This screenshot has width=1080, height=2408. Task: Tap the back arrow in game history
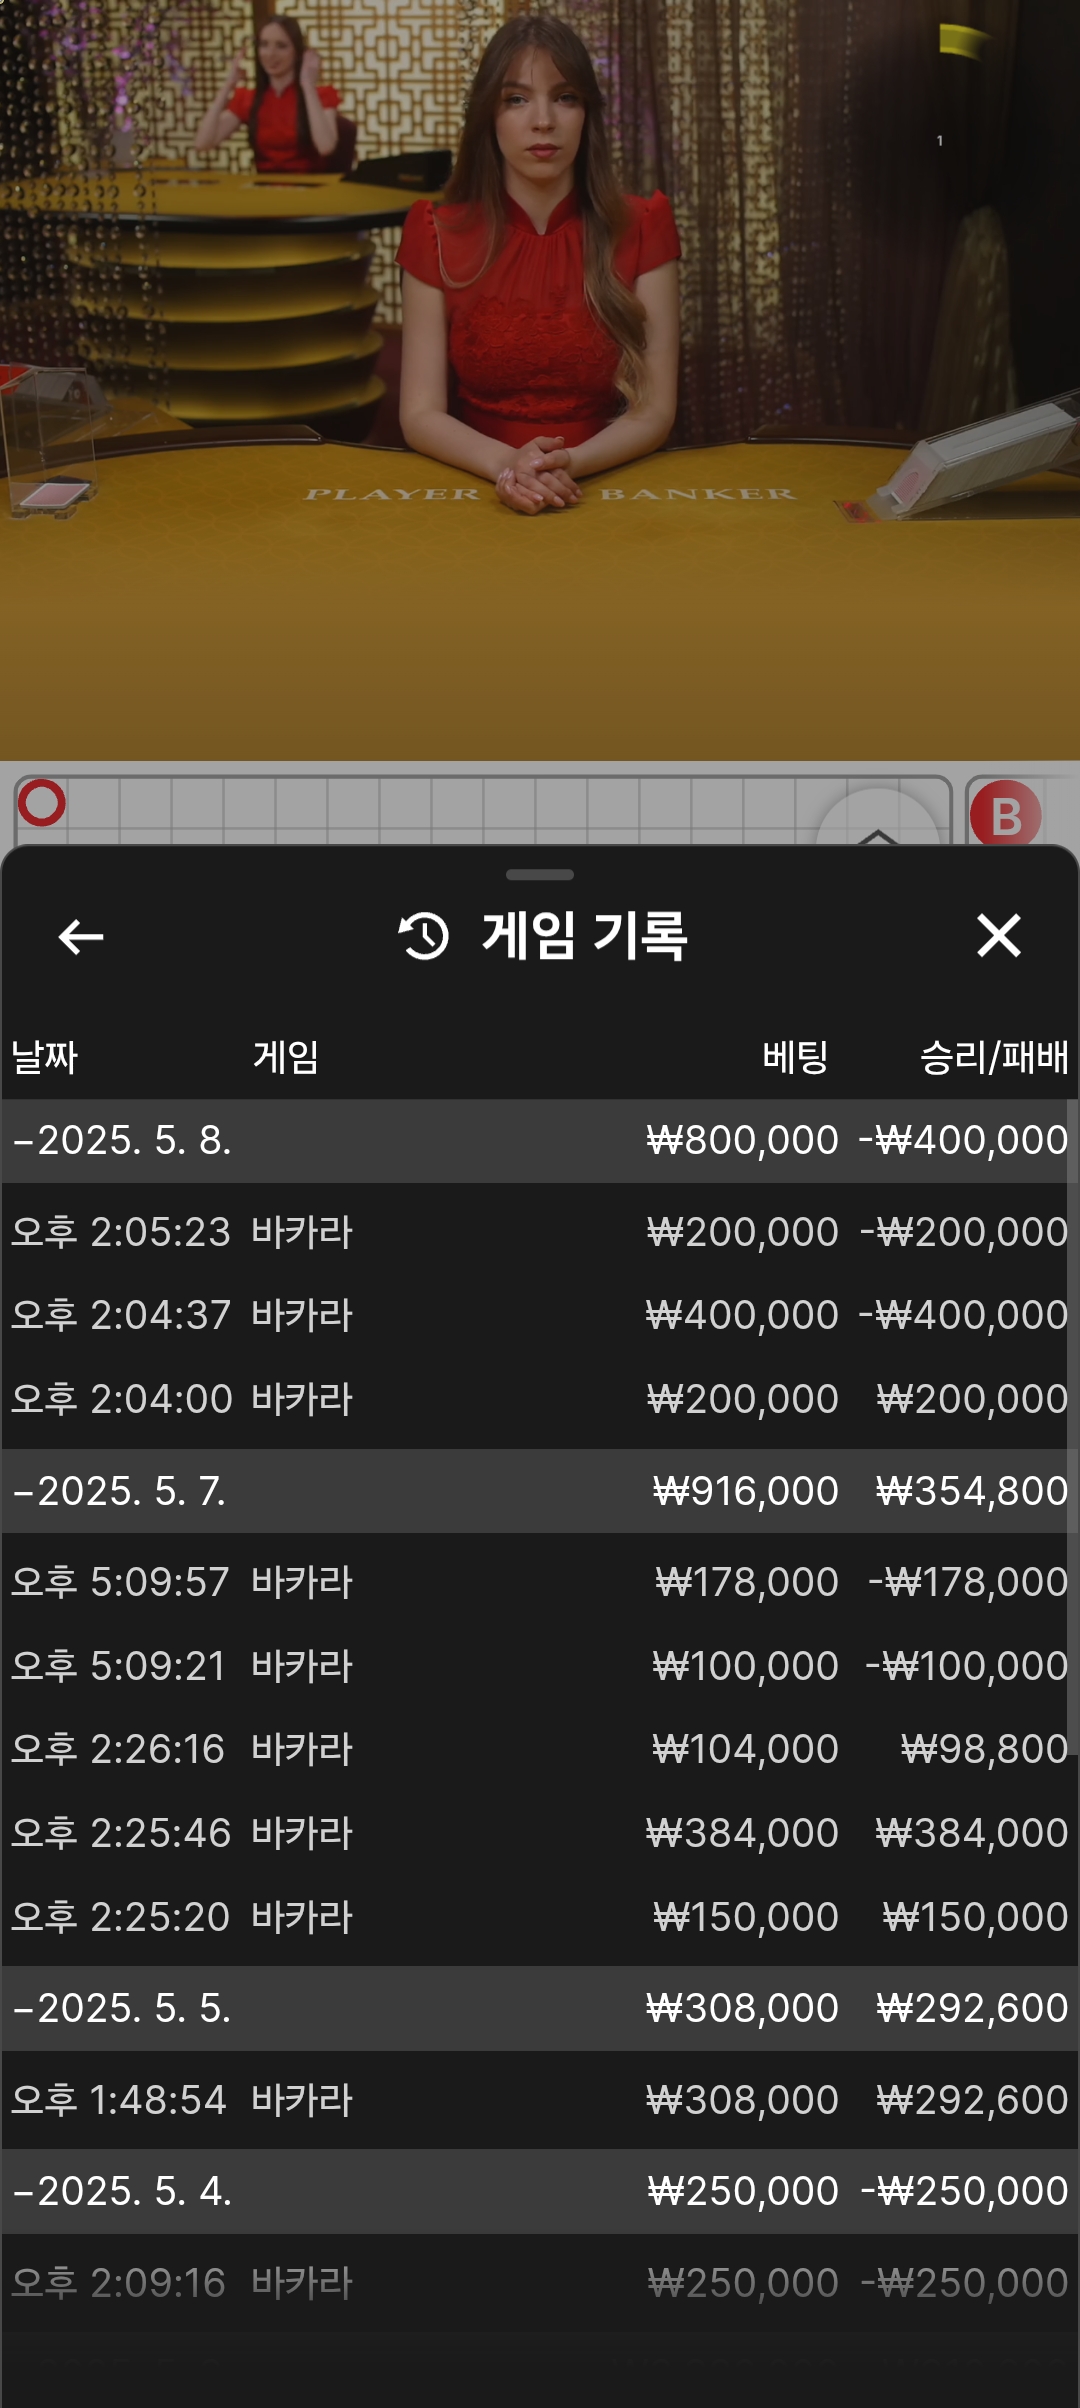point(81,937)
